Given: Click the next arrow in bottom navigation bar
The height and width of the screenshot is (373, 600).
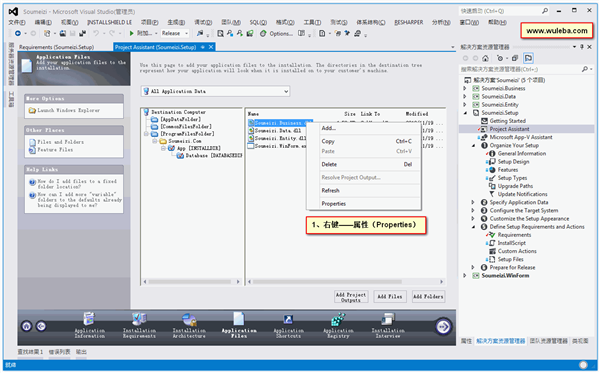Looking at the screenshot, I should point(443,326).
